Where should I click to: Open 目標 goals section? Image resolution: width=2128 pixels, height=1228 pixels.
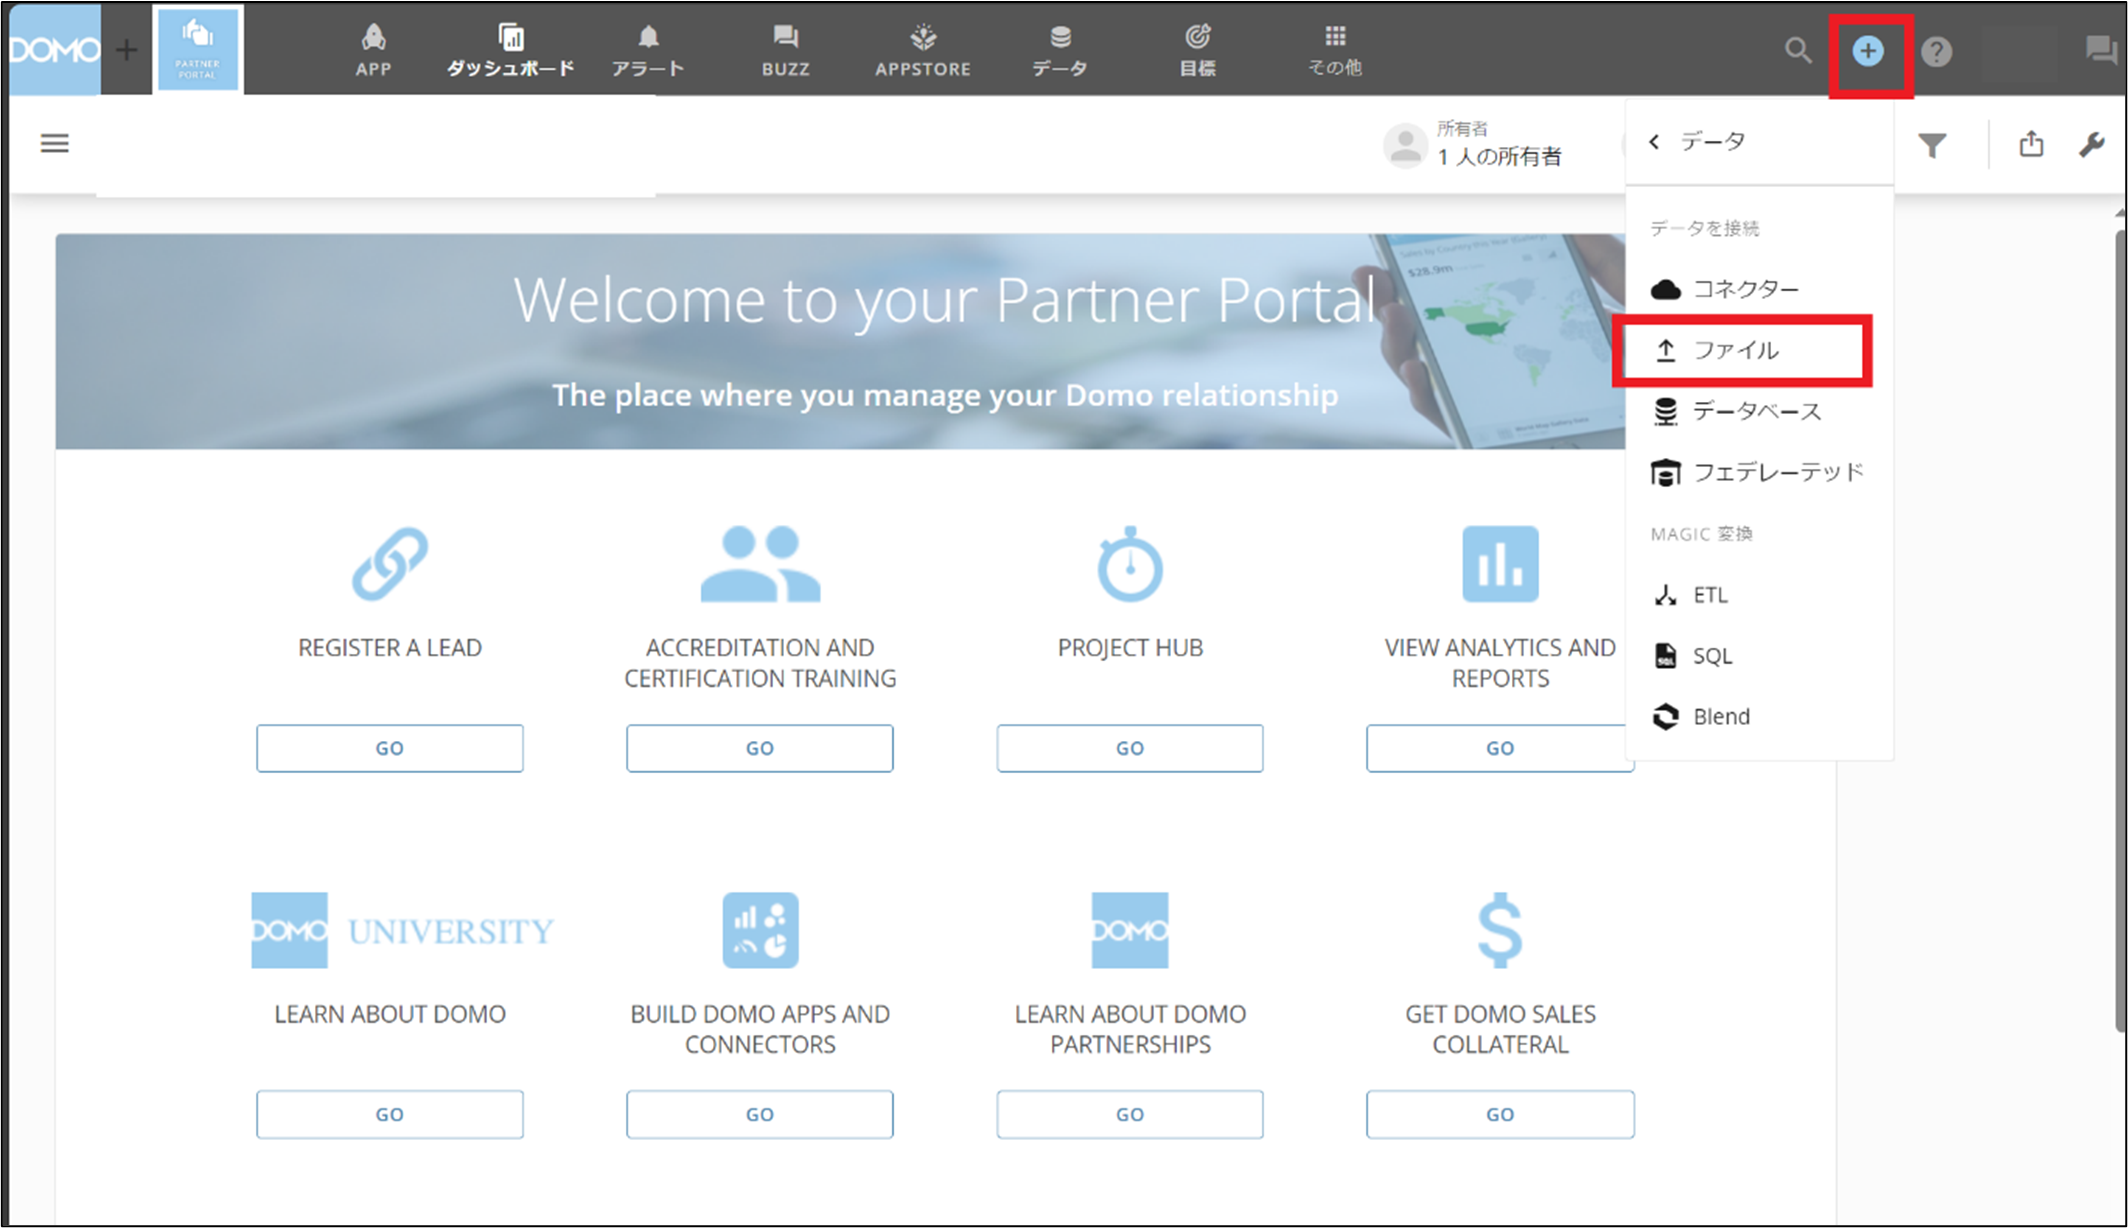[x=1197, y=50]
